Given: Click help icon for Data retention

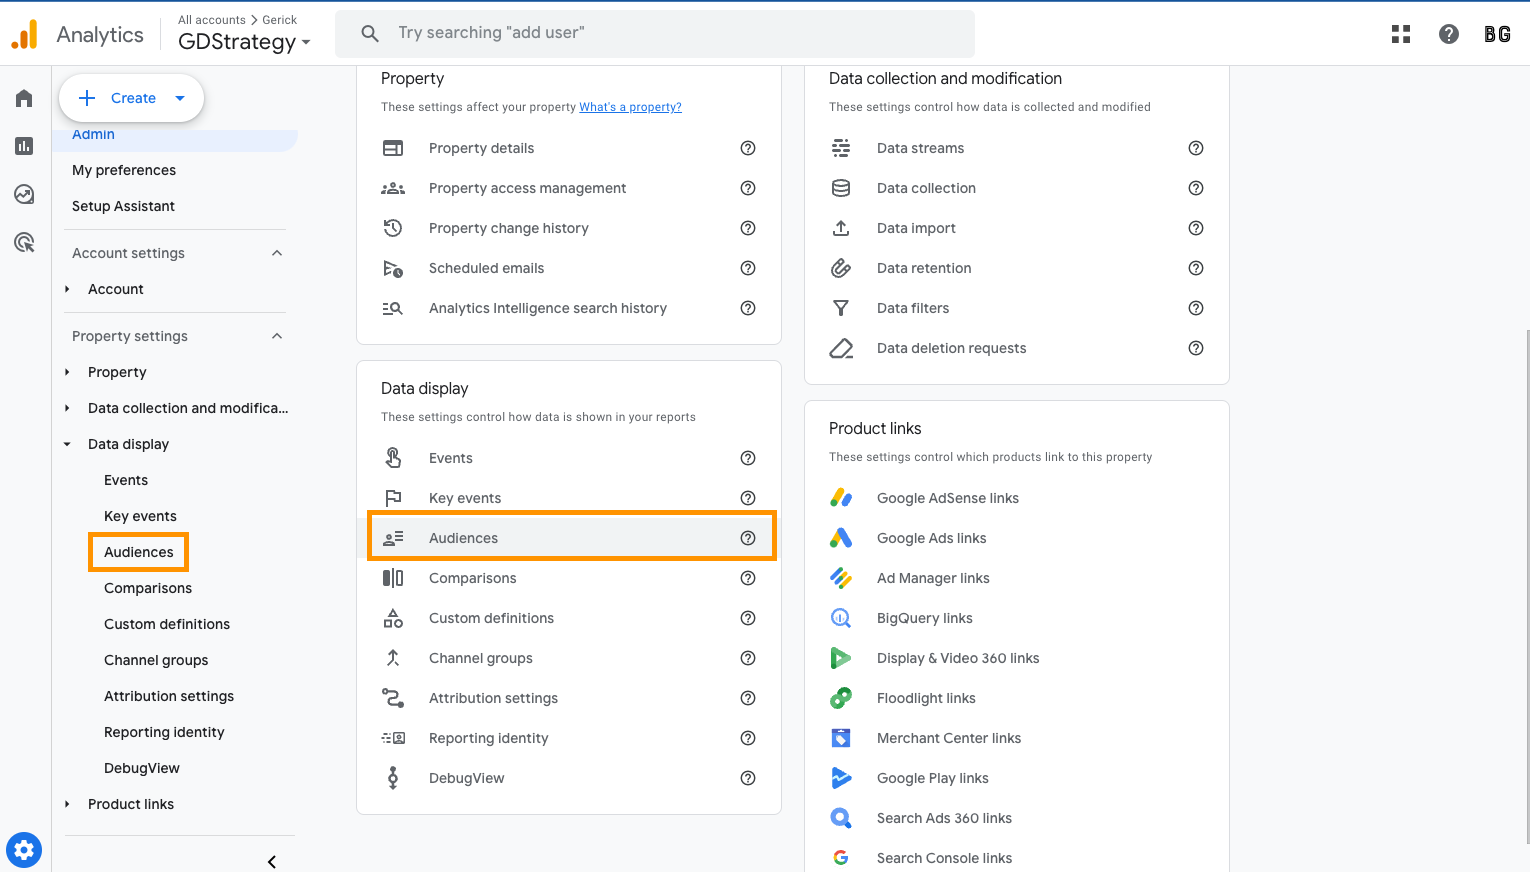Looking at the screenshot, I should click(x=1196, y=268).
